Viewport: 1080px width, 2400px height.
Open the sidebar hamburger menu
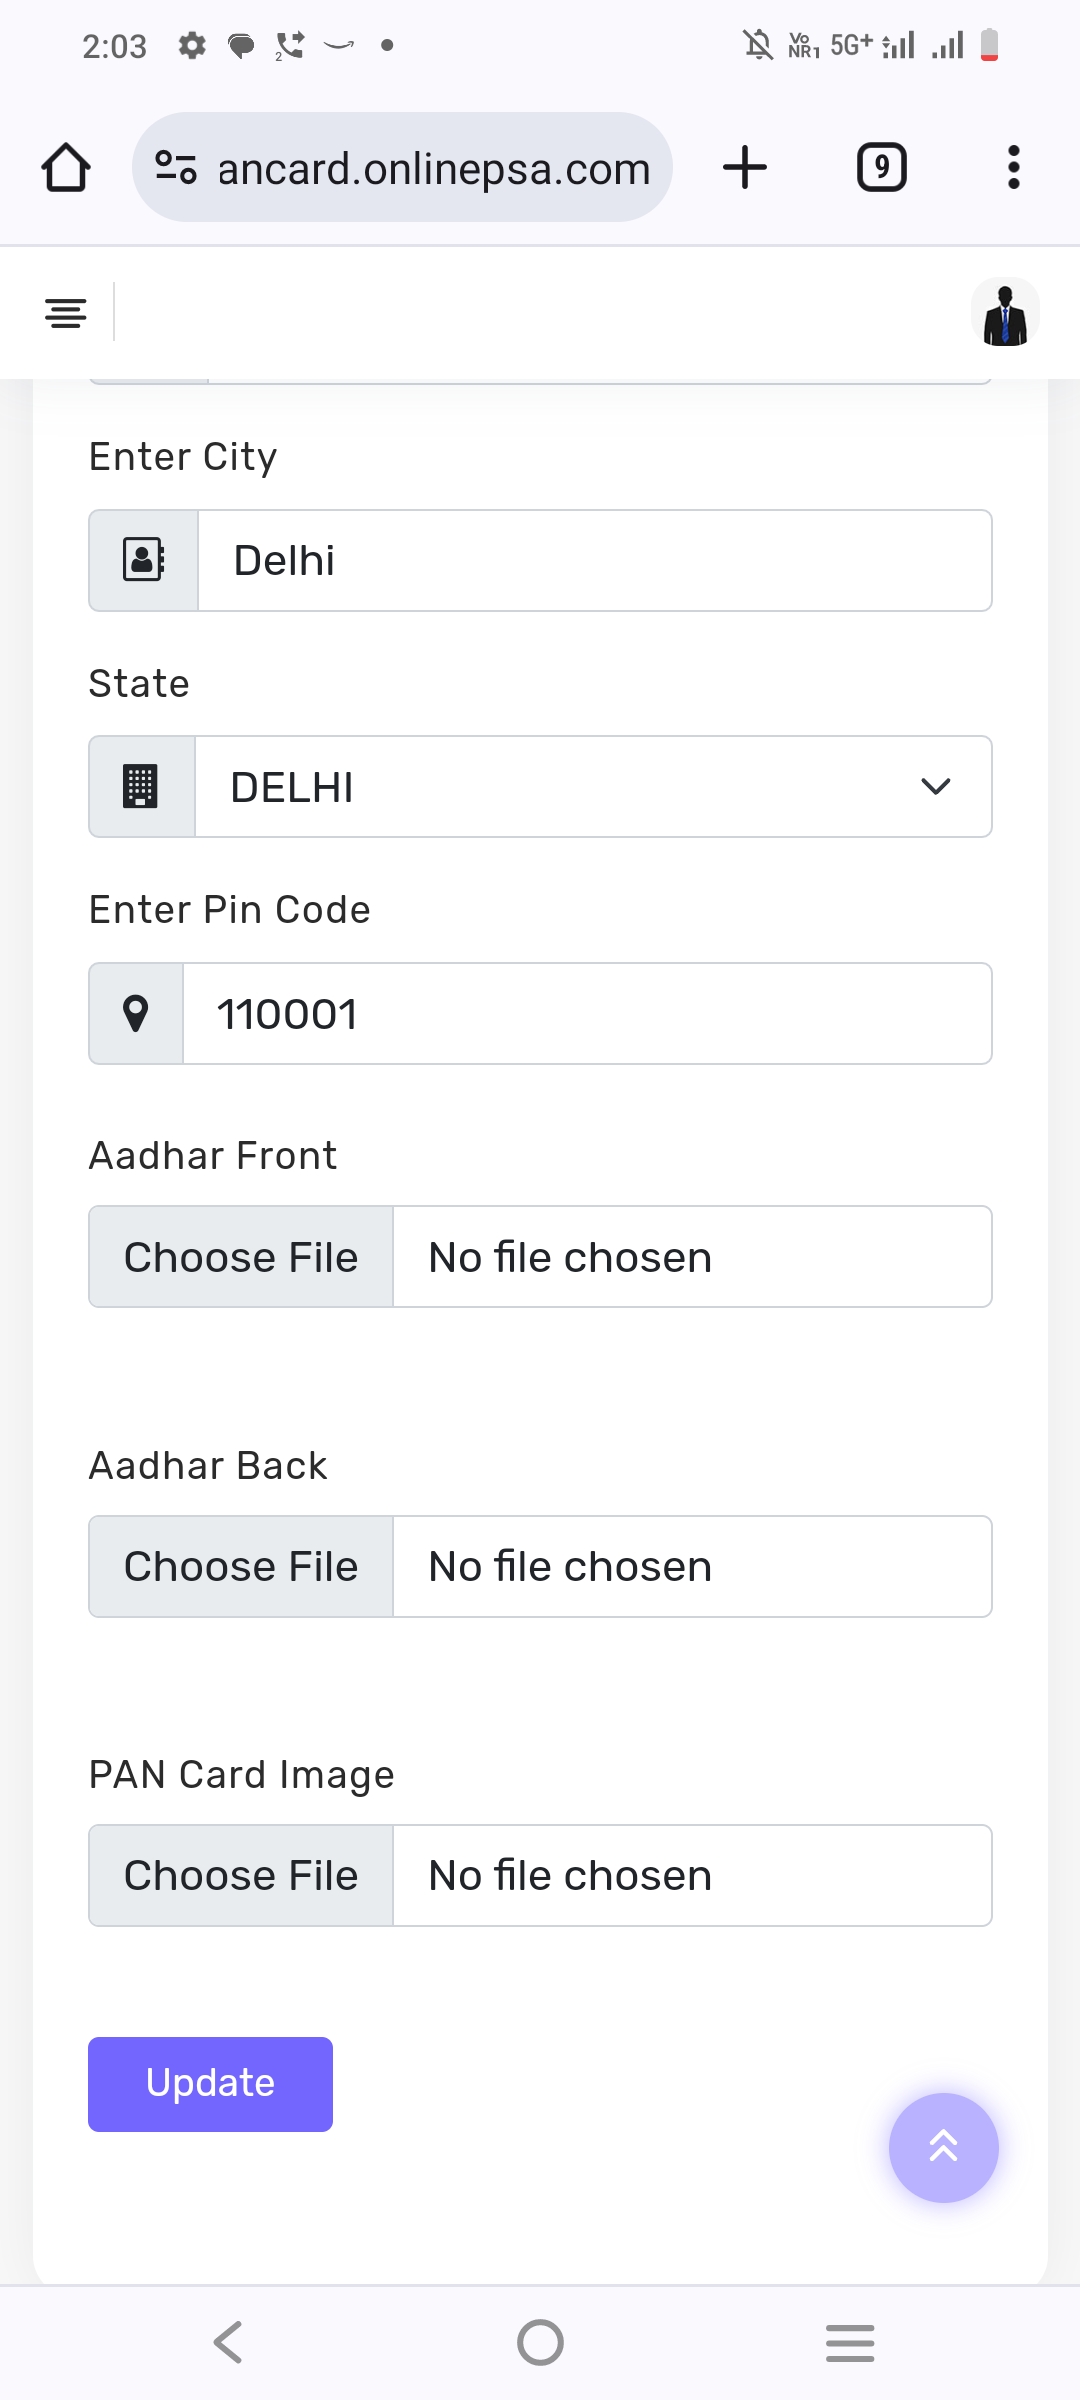click(66, 313)
